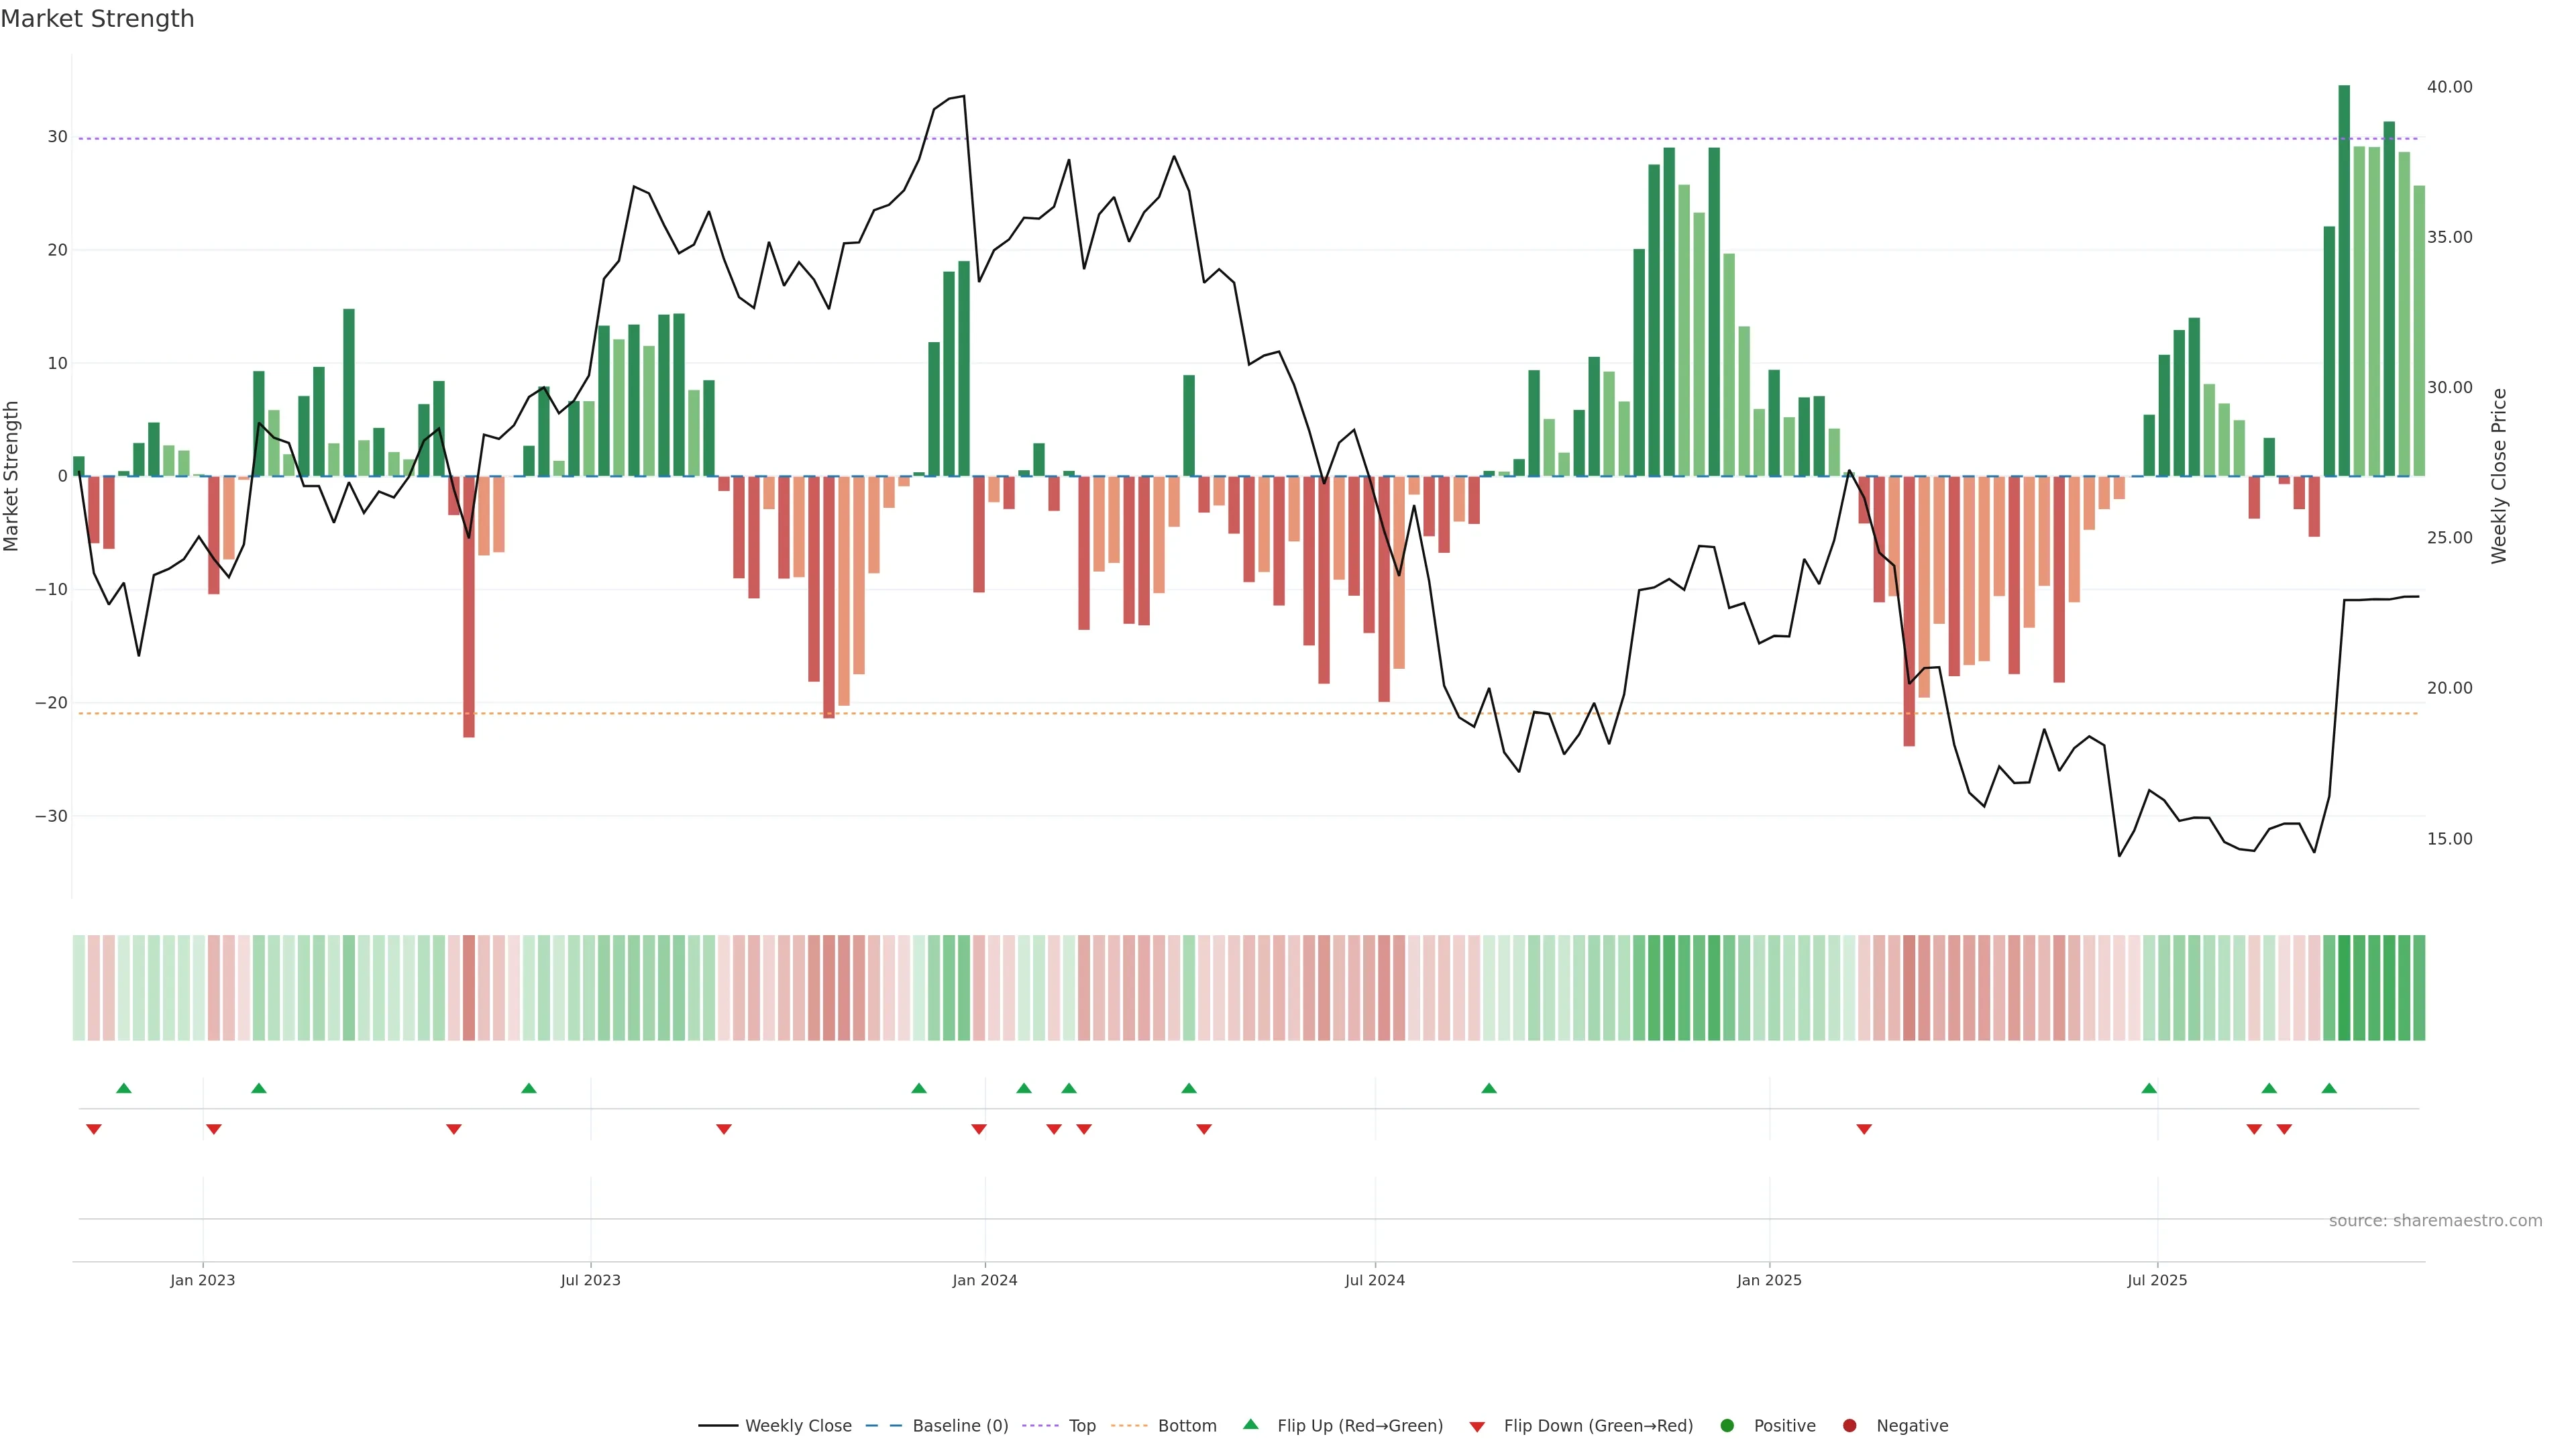Click the Weekly Close Price axis title
The height and width of the screenshot is (1449, 2576).
(x=2499, y=476)
